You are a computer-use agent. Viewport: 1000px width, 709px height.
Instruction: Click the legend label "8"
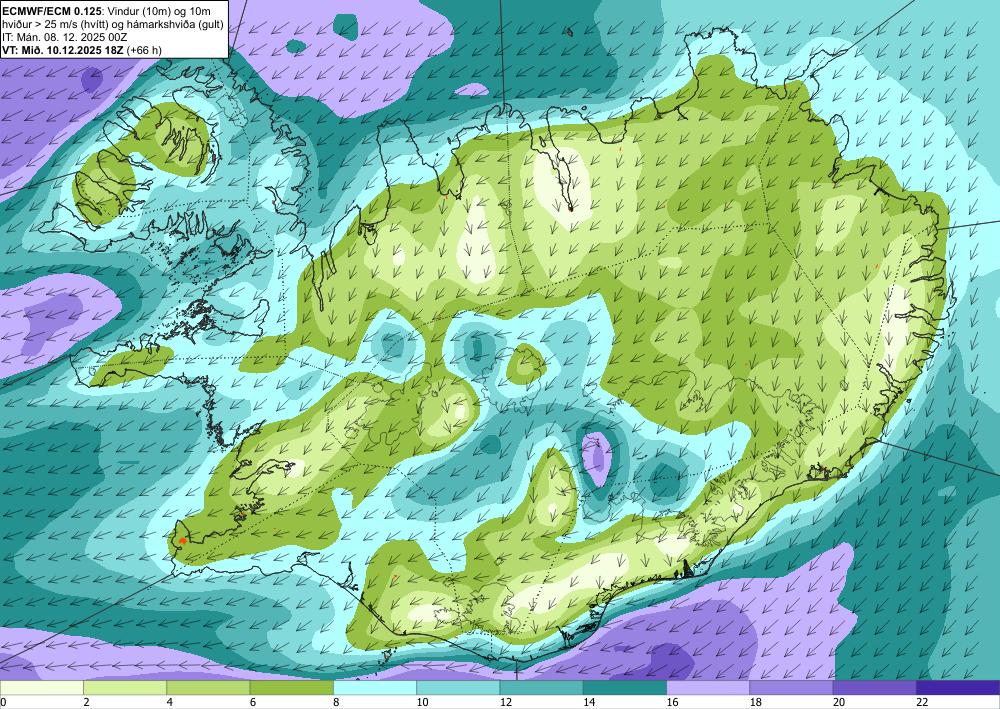336,702
